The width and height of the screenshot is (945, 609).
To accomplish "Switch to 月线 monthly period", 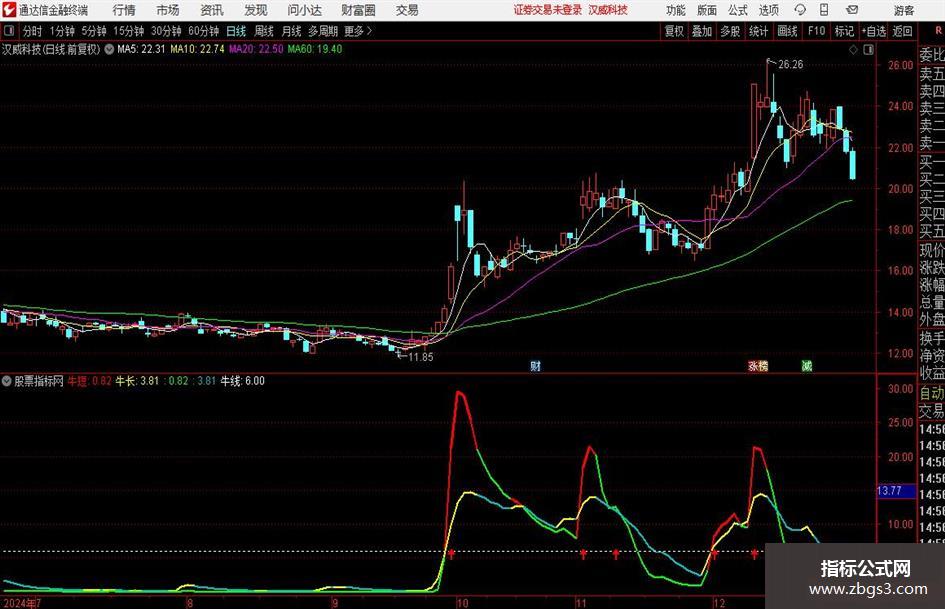I will (x=291, y=31).
